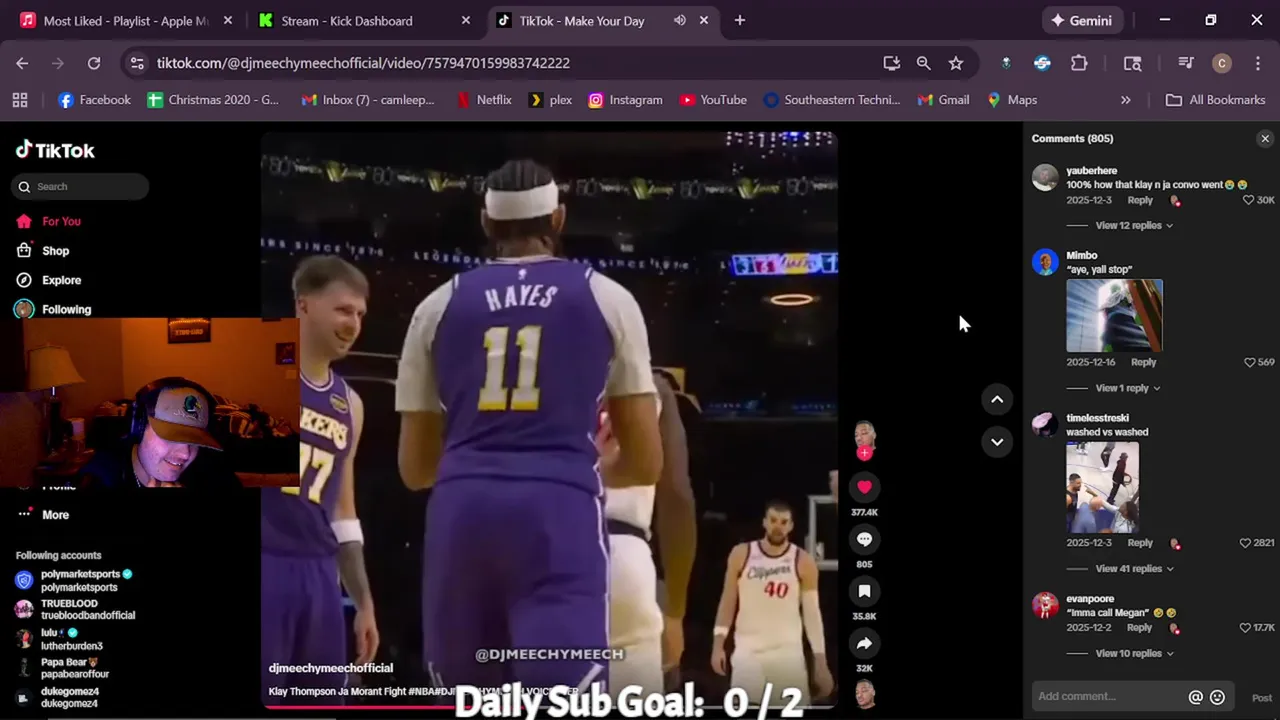Expand 1 reply under Mimbo comment
This screenshot has height=720, width=1280.
[1128, 388]
